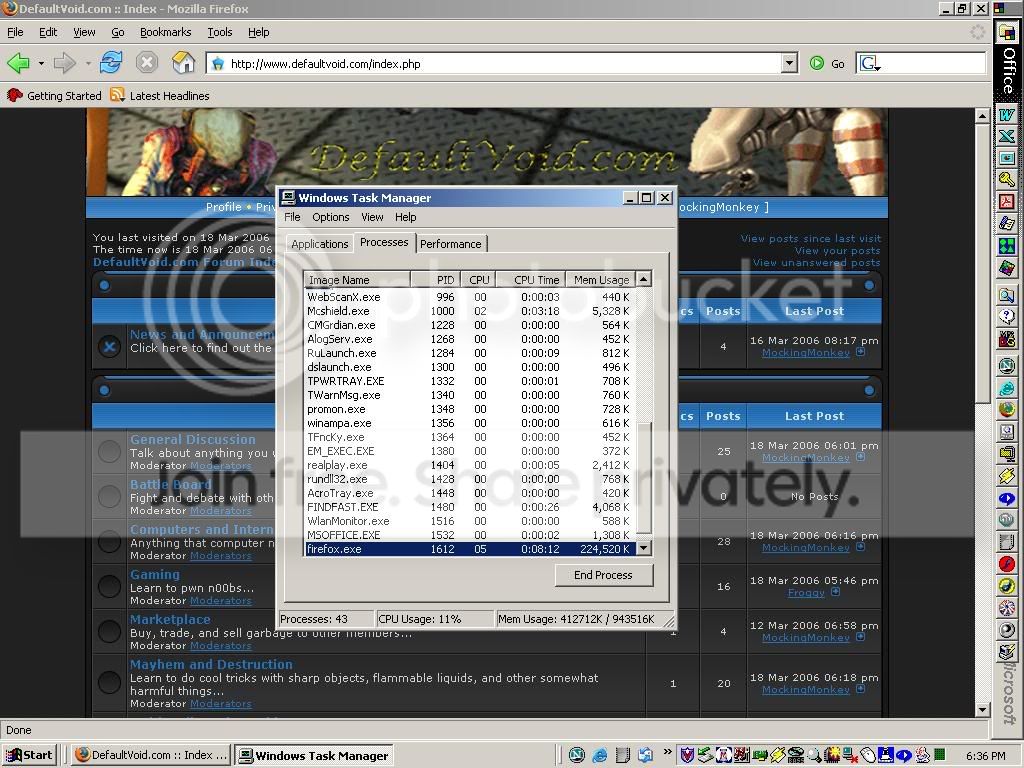Click Internet Explorer quick launch icon
Viewport: 1024px width, 768px height.
(600, 755)
